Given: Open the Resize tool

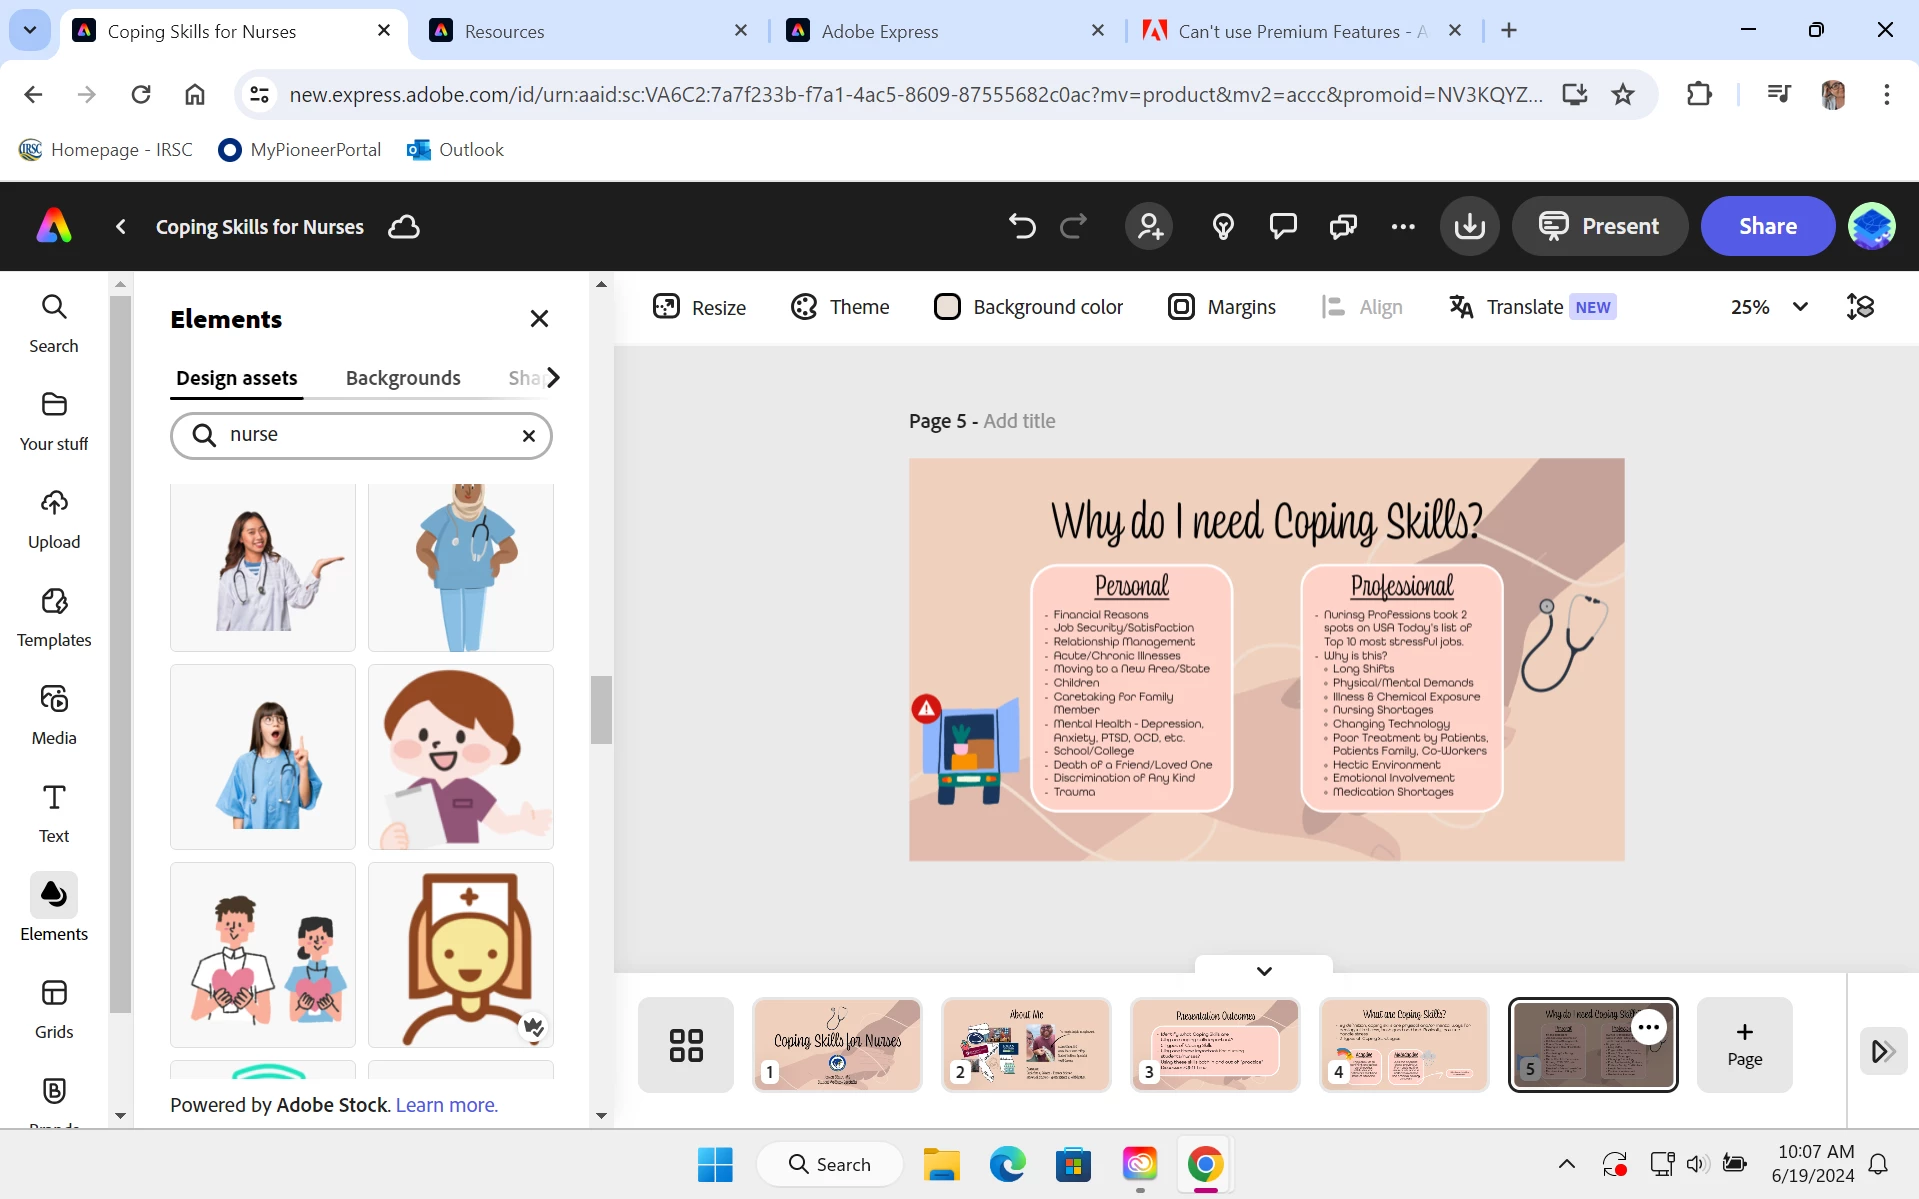Looking at the screenshot, I should 699,307.
